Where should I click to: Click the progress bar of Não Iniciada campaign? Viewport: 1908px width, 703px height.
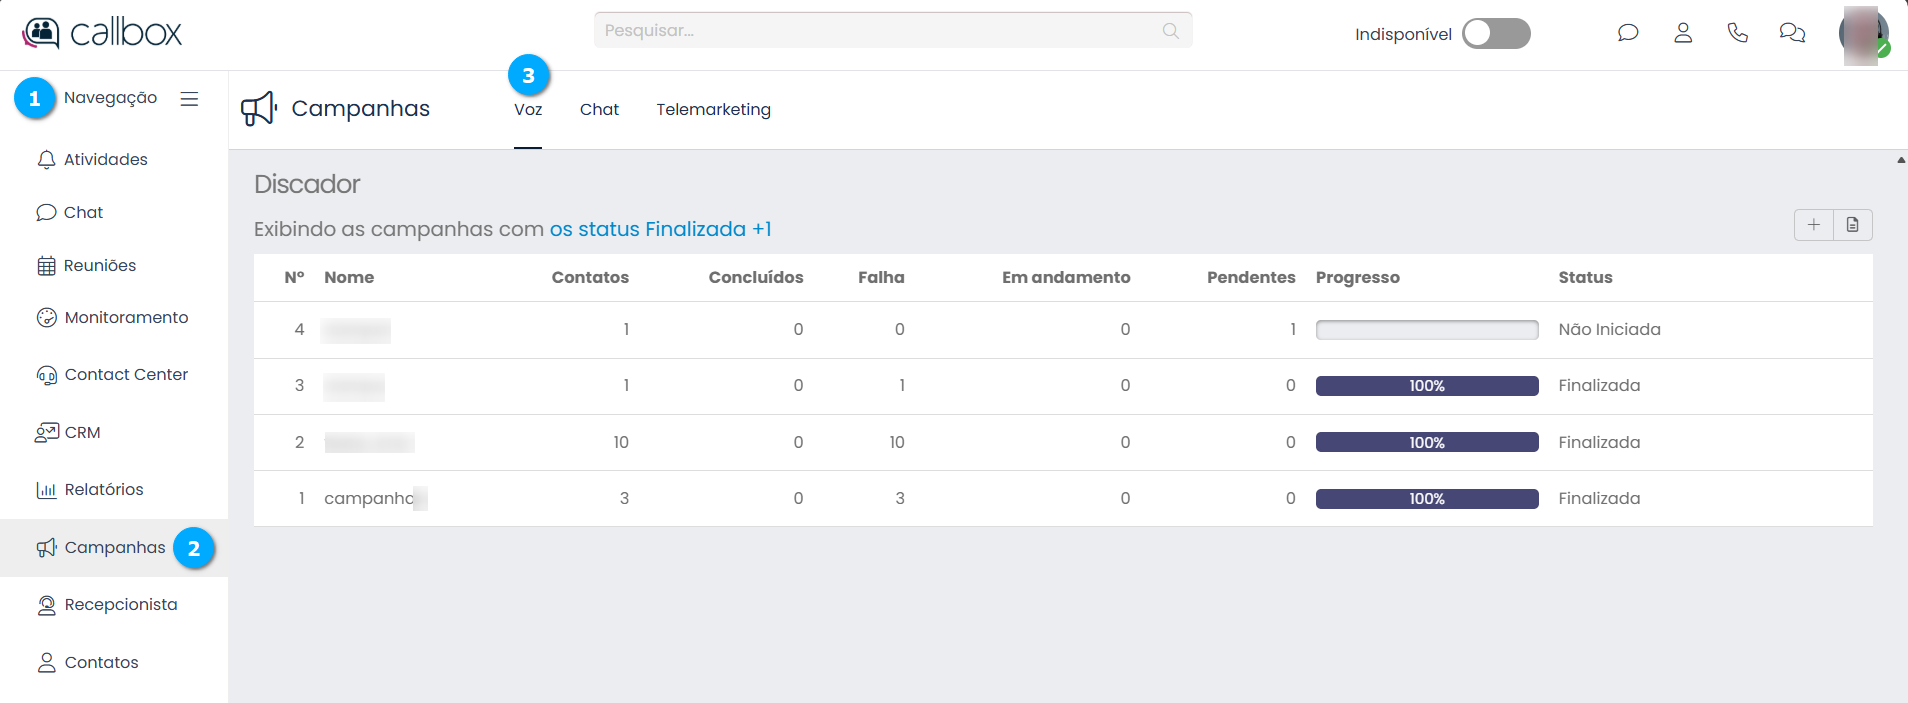point(1427,330)
